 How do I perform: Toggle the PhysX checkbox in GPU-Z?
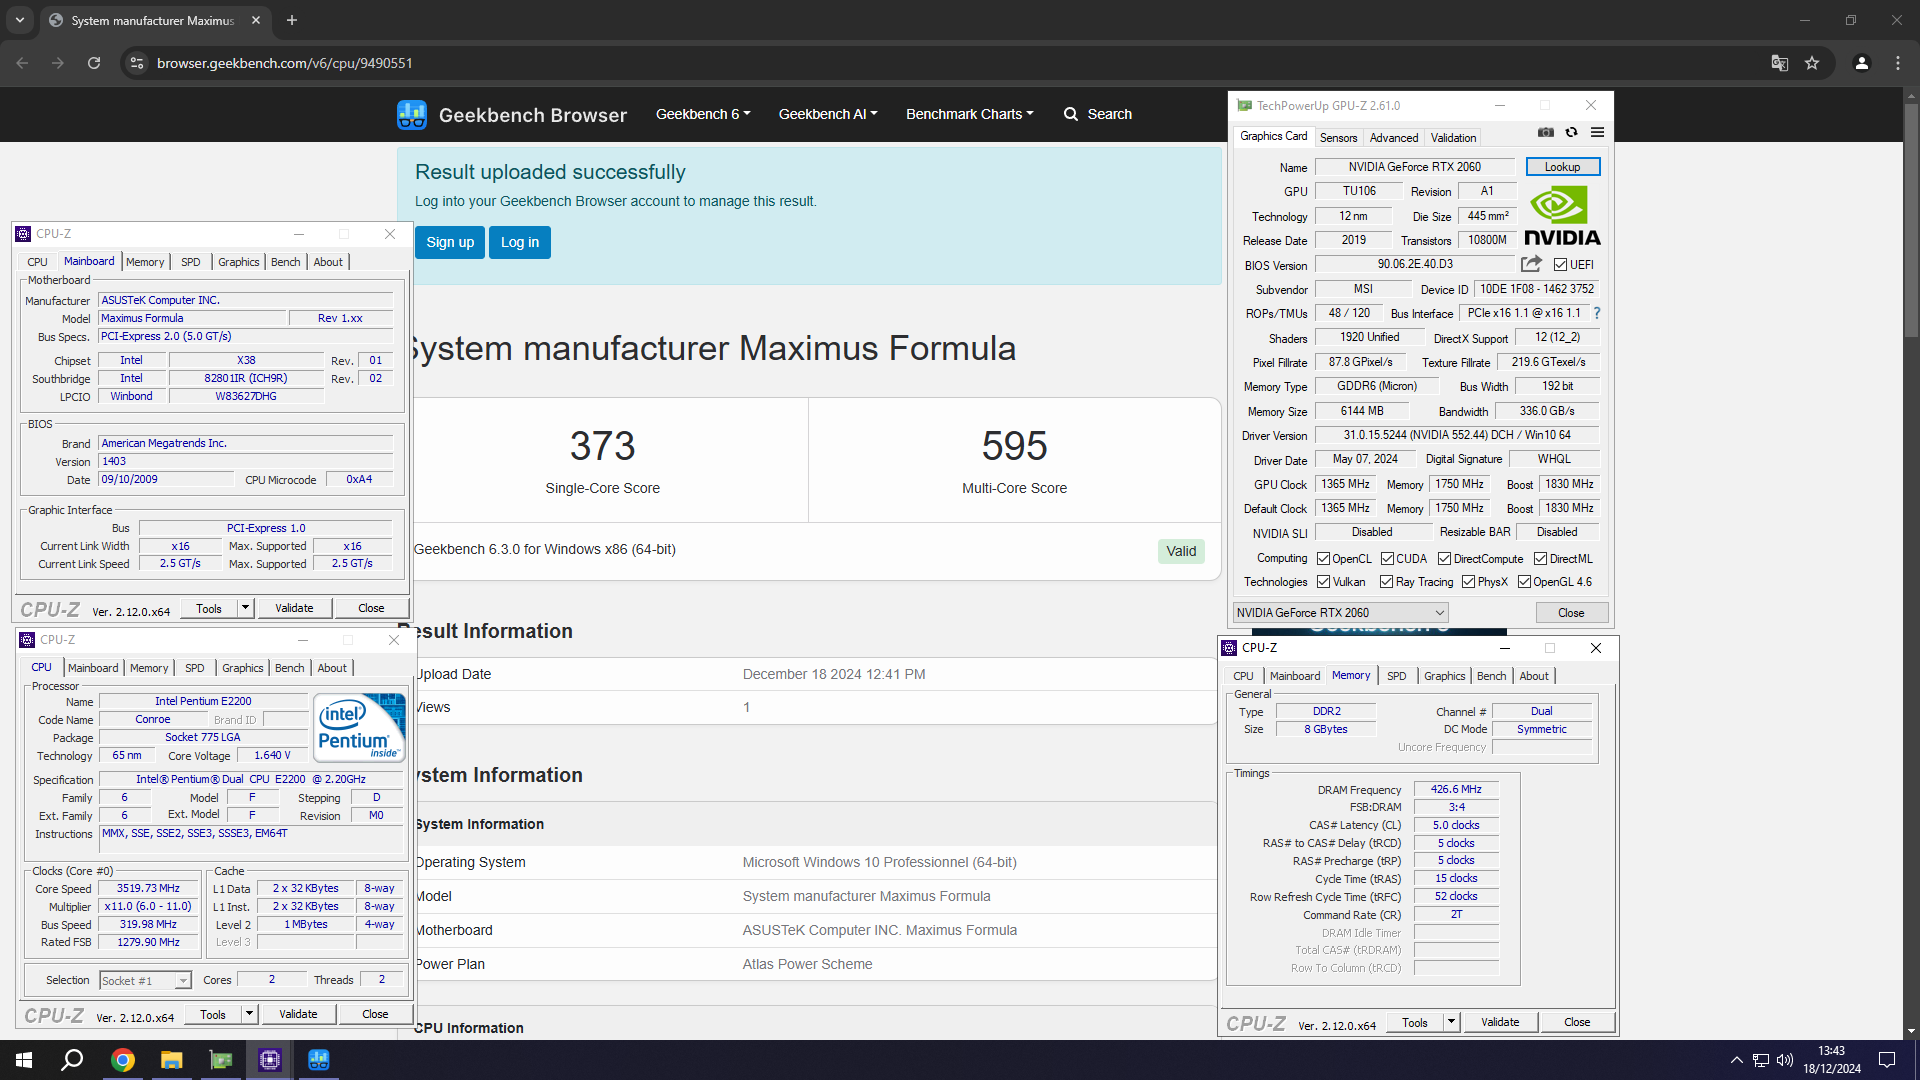tap(1468, 582)
